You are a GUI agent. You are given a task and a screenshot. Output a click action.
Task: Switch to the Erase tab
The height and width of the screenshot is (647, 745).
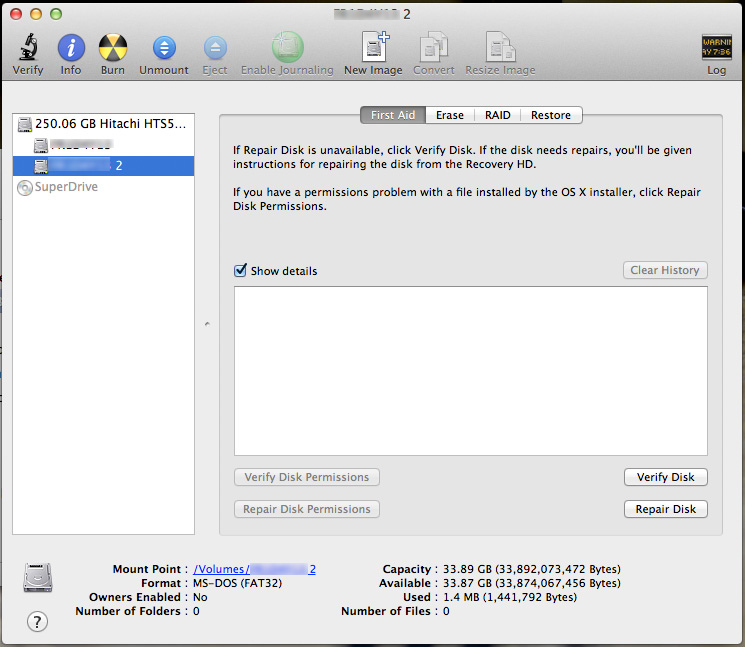pos(449,115)
